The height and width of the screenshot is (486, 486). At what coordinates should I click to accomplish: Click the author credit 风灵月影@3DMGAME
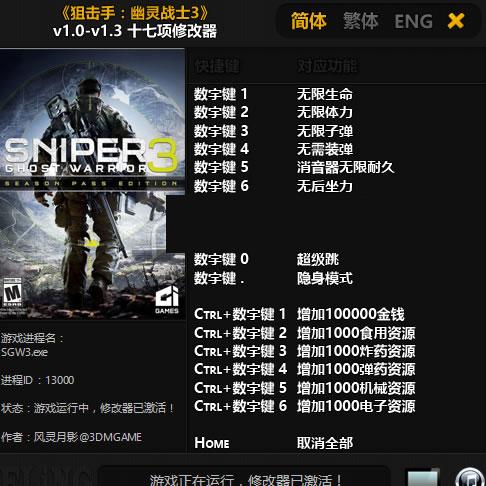[x=87, y=437]
